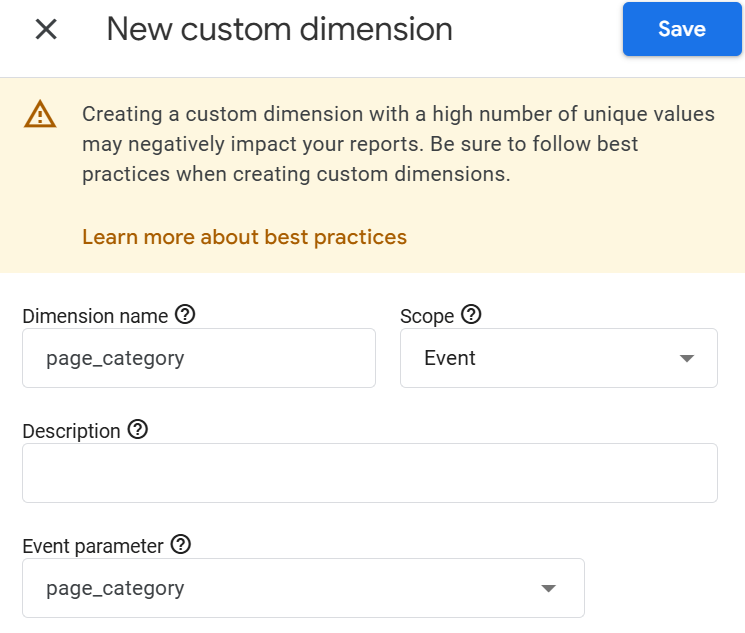Image resolution: width=745 pixels, height=633 pixels.
Task: Click the New custom dimension title
Action: click(x=279, y=29)
